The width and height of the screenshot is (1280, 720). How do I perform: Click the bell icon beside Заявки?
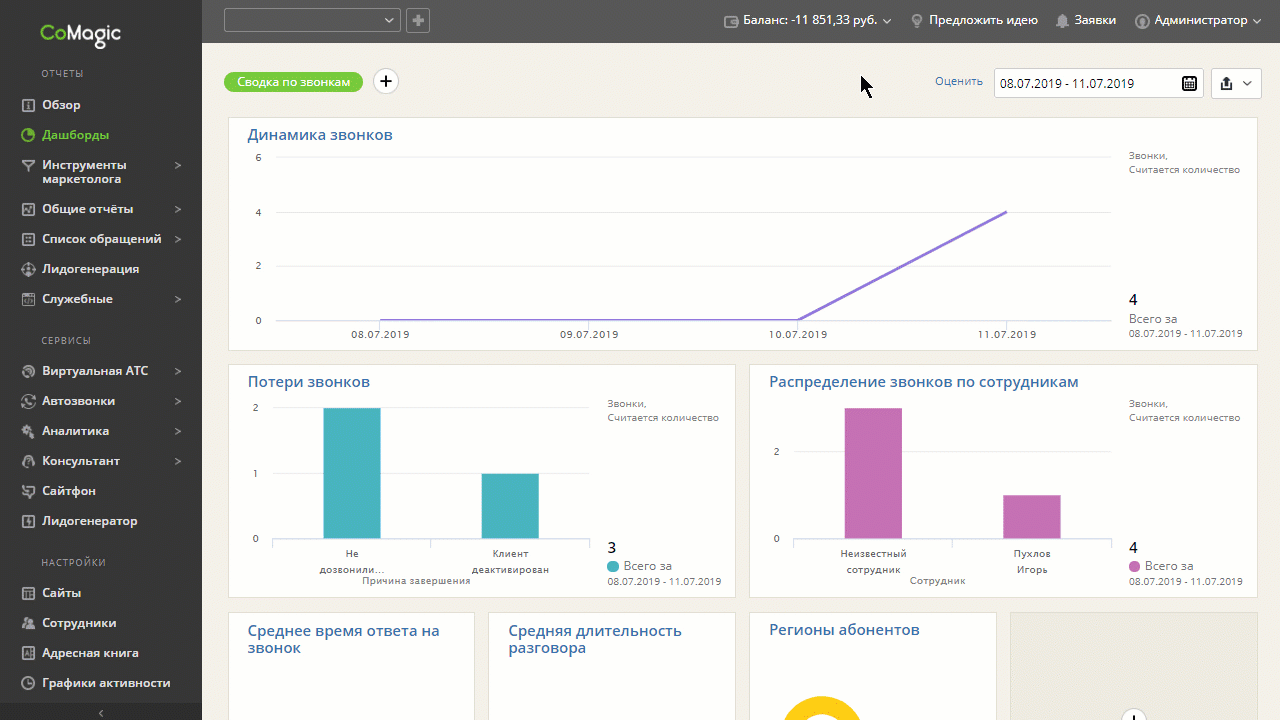1062,20
